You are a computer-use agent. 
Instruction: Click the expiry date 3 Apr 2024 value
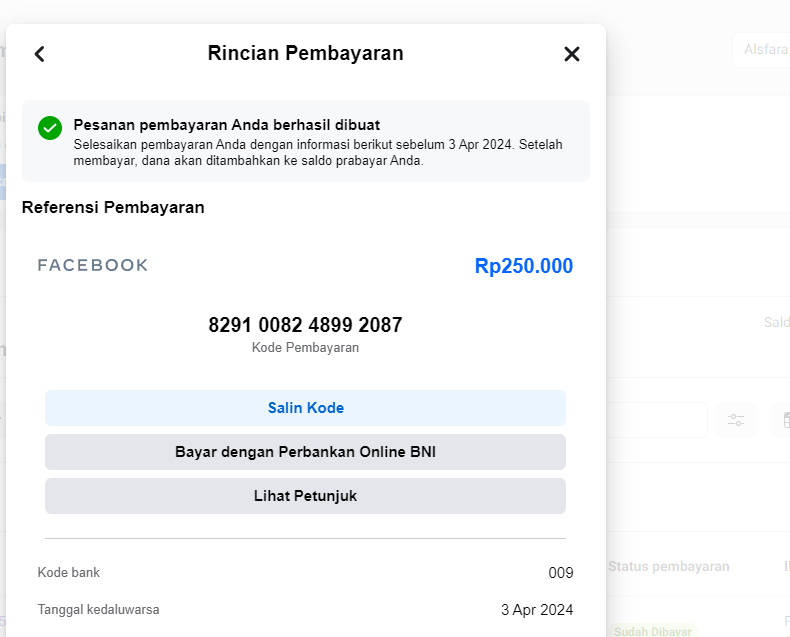point(537,610)
